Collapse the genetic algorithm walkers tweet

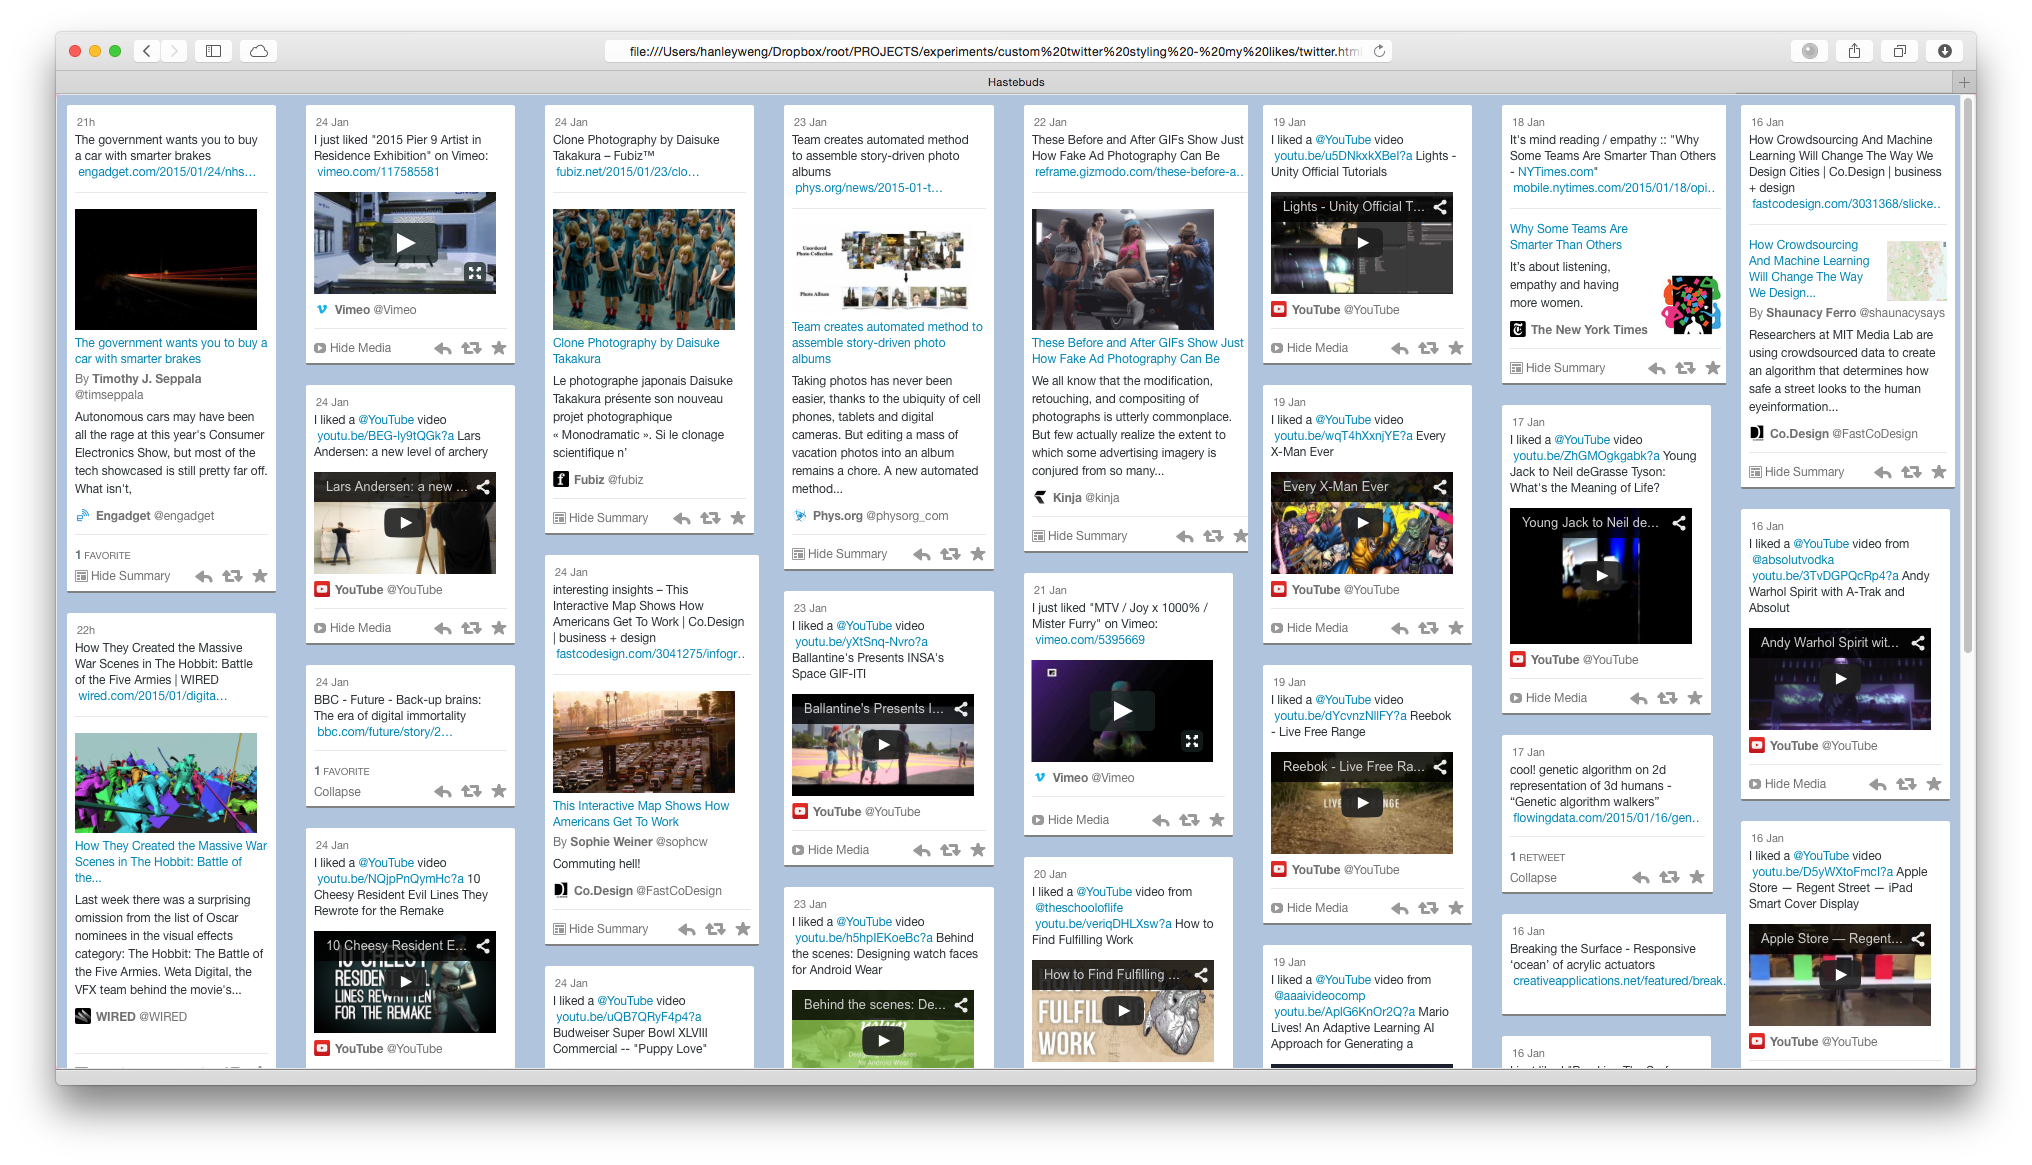[1533, 878]
